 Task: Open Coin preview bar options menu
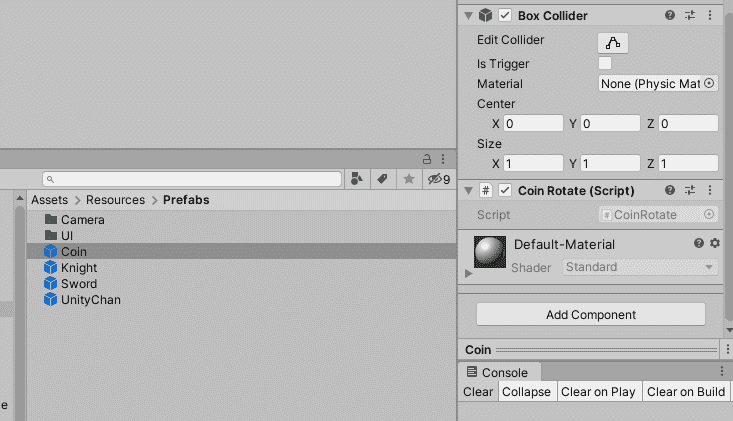point(727,349)
